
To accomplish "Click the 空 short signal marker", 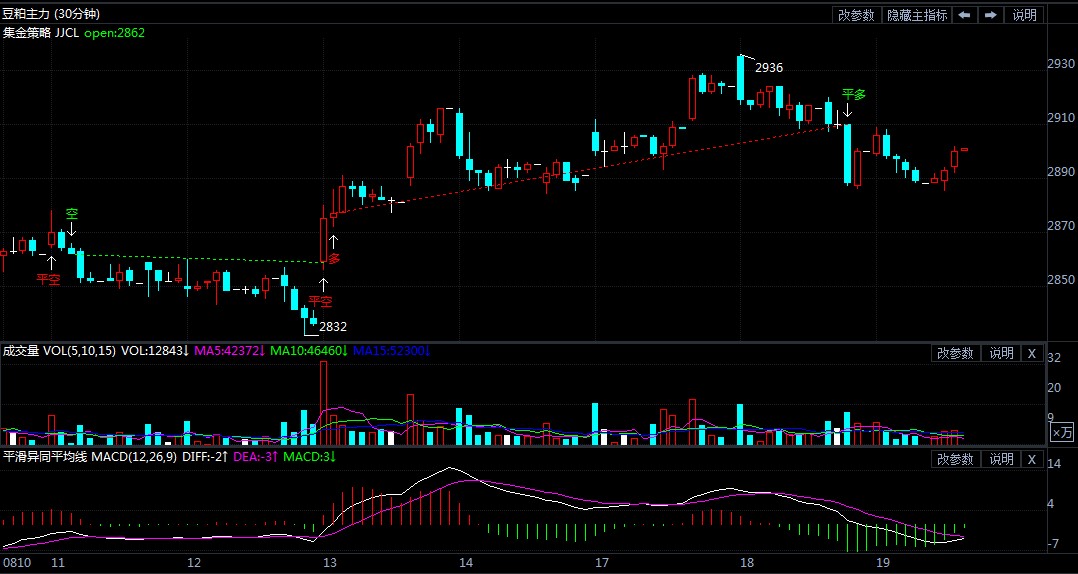I will [x=72, y=228].
